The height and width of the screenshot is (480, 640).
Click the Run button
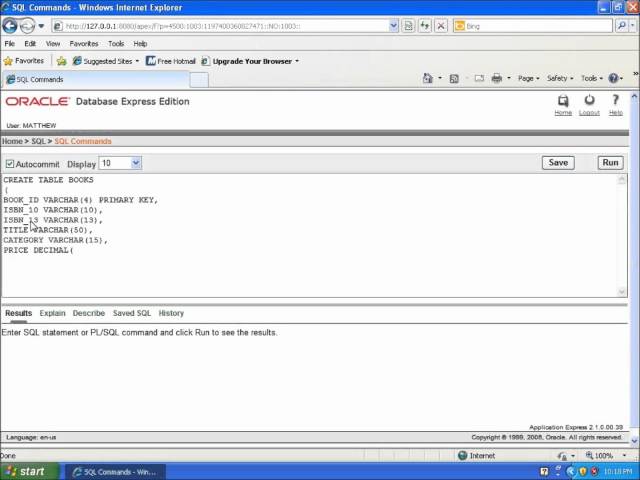click(610, 162)
